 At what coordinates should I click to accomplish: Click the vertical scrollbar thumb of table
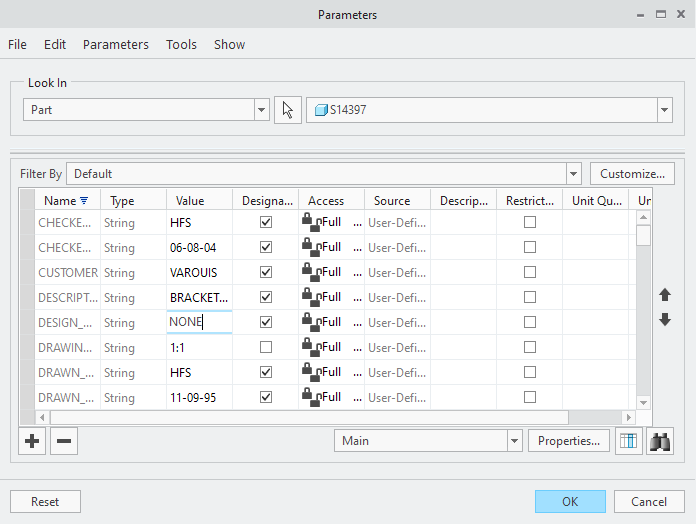tap(643, 235)
